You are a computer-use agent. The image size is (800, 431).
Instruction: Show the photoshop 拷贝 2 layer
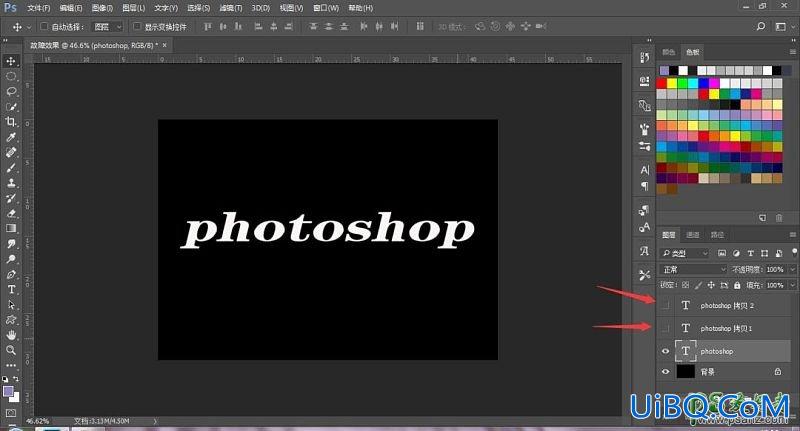pyautogui.click(x=665, y=306)
